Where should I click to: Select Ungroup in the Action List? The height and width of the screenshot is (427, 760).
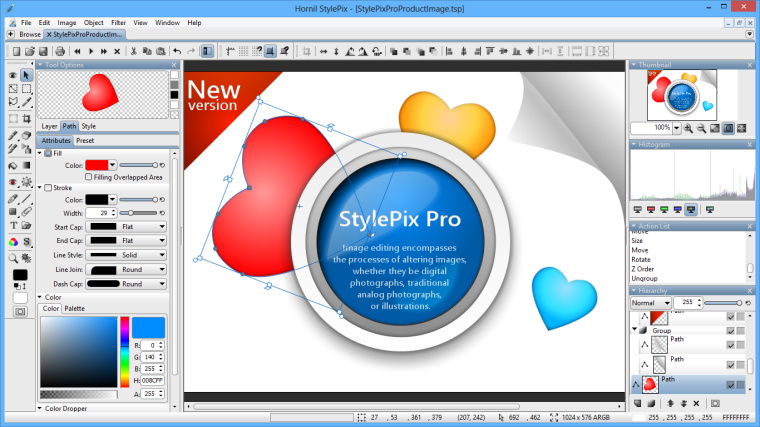644,279
